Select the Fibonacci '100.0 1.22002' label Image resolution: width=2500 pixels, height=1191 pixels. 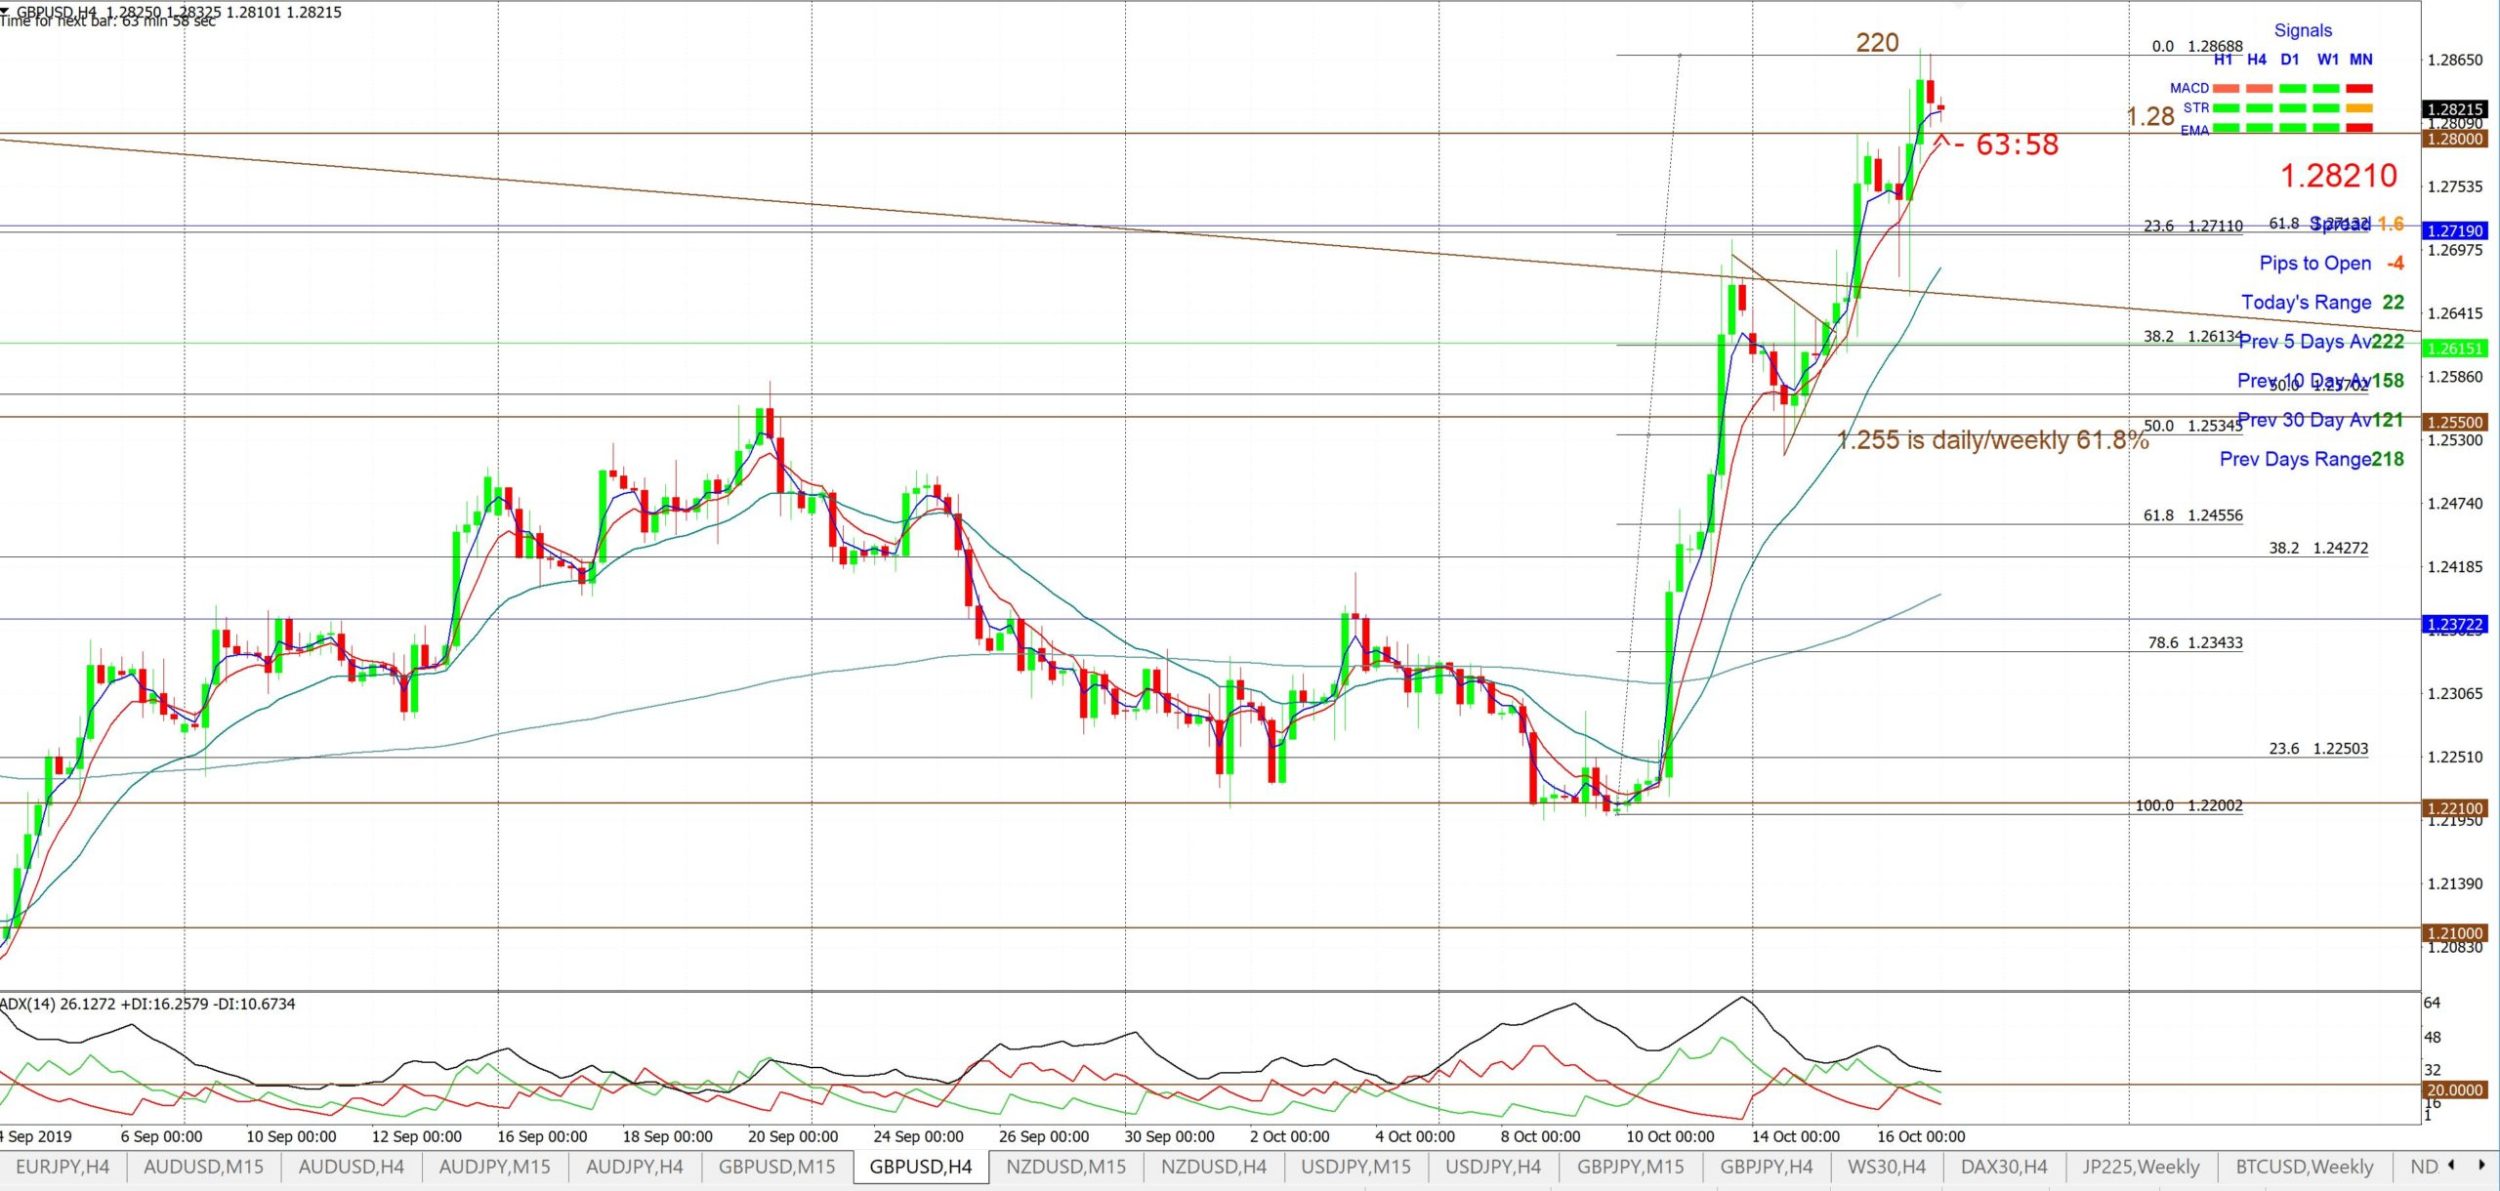(2189, 805)
